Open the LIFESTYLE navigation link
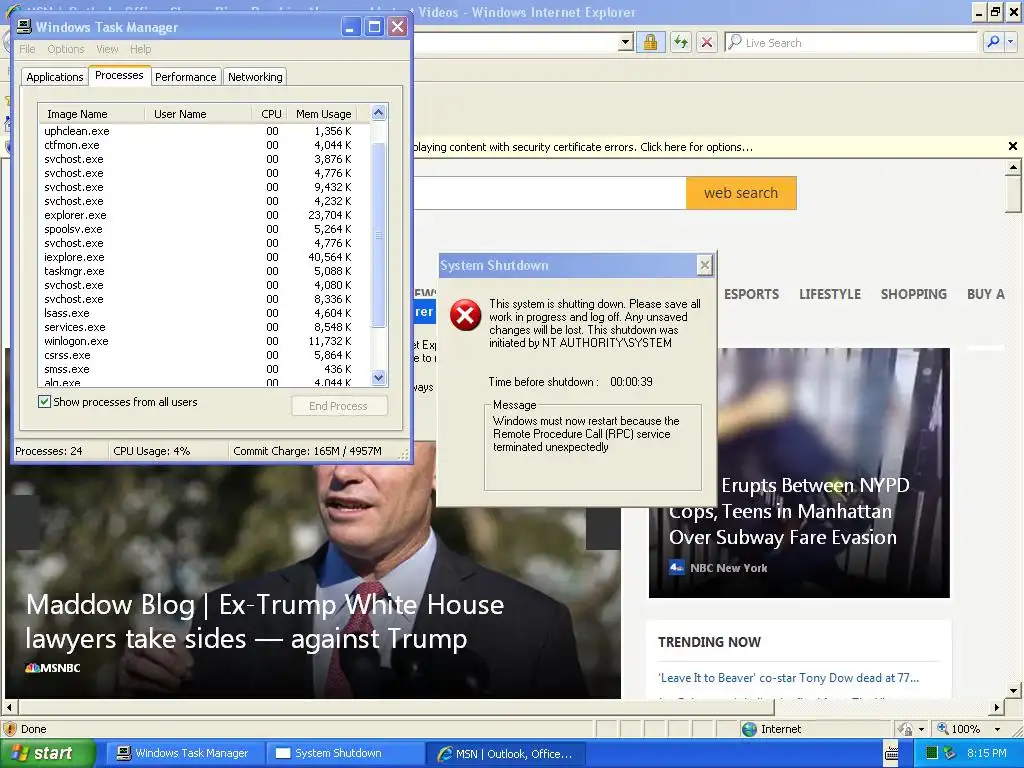Image resolution: width=1024 pixels, height=768 pixels. (x=830, y=294)
